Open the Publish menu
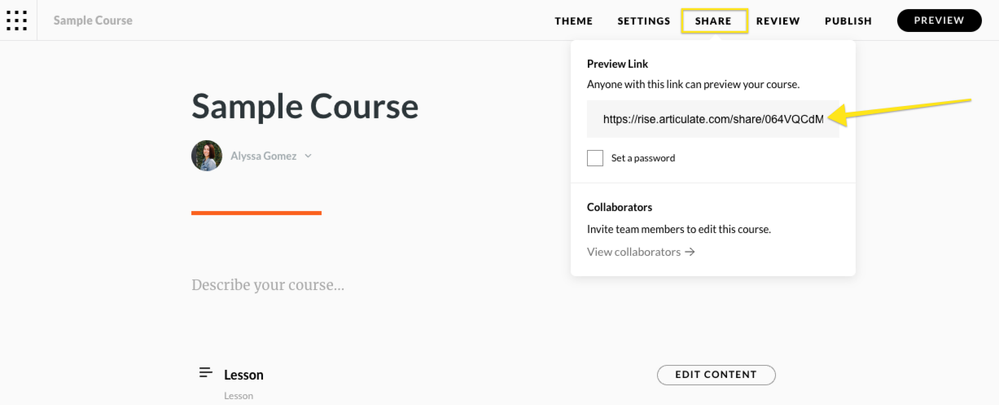The image size is (999, 405). tap(848, 21)
